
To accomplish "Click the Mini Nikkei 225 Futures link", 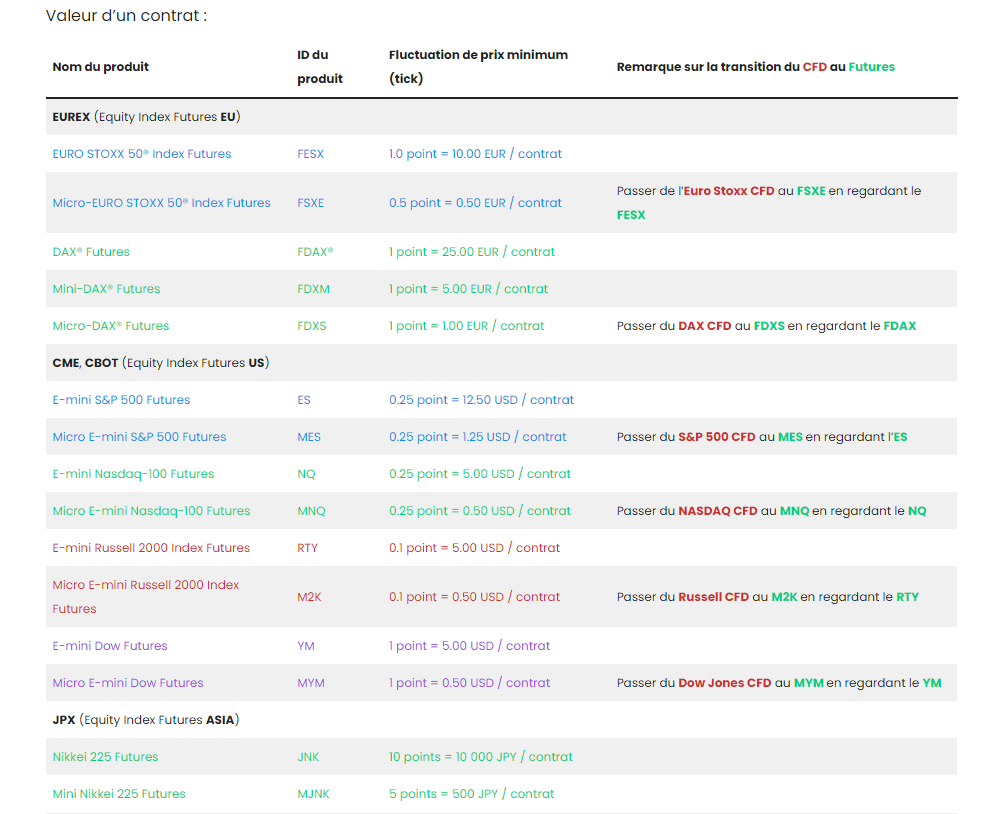I will [x=119, y=794].
